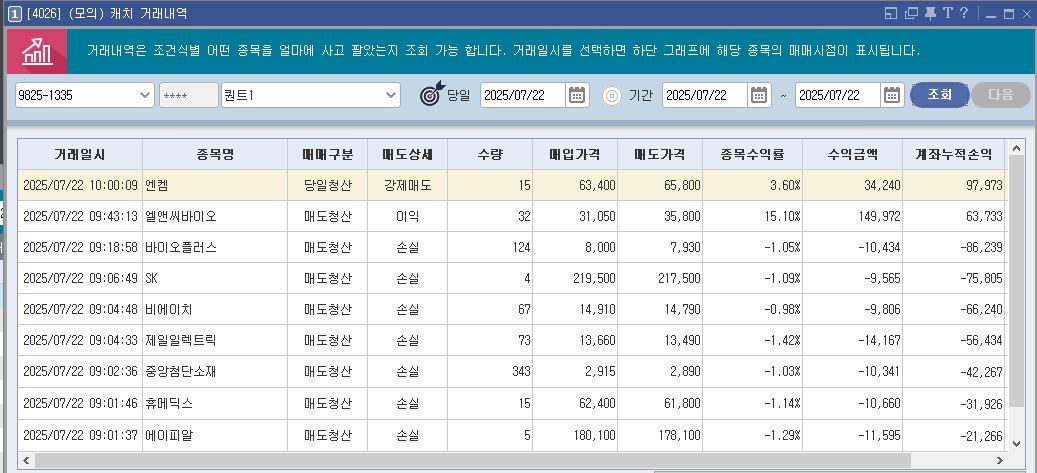The height and width of the screenshot is (473, 1037).
Task: Open help with the question mark icon
Action: point(964,13)
